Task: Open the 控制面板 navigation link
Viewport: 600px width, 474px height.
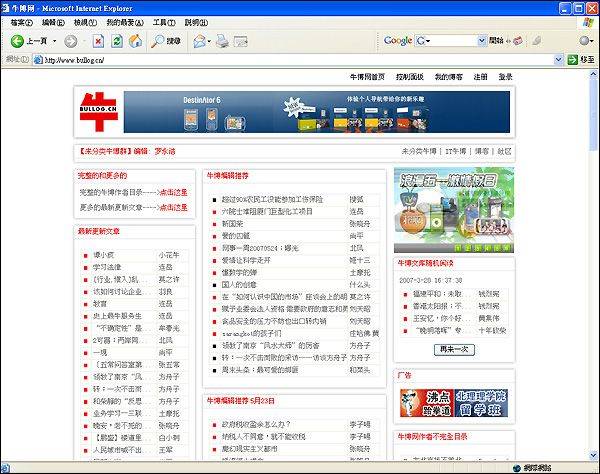Action: [410, 77]
